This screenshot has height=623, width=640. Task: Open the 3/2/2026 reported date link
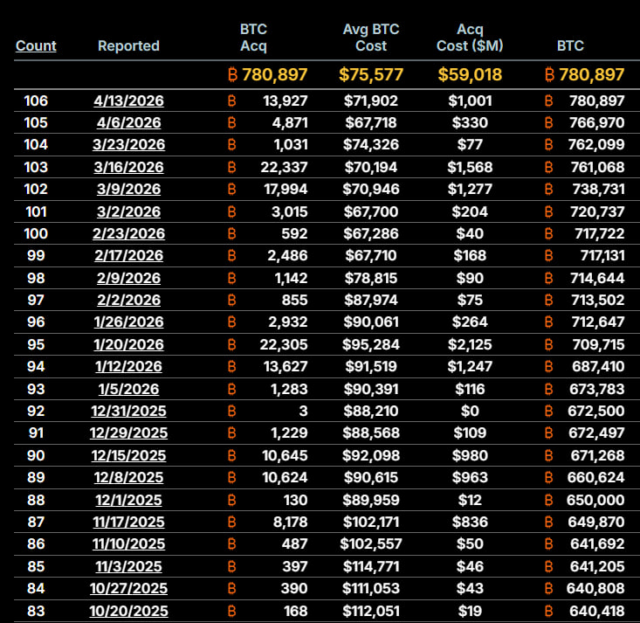point(129,212)
